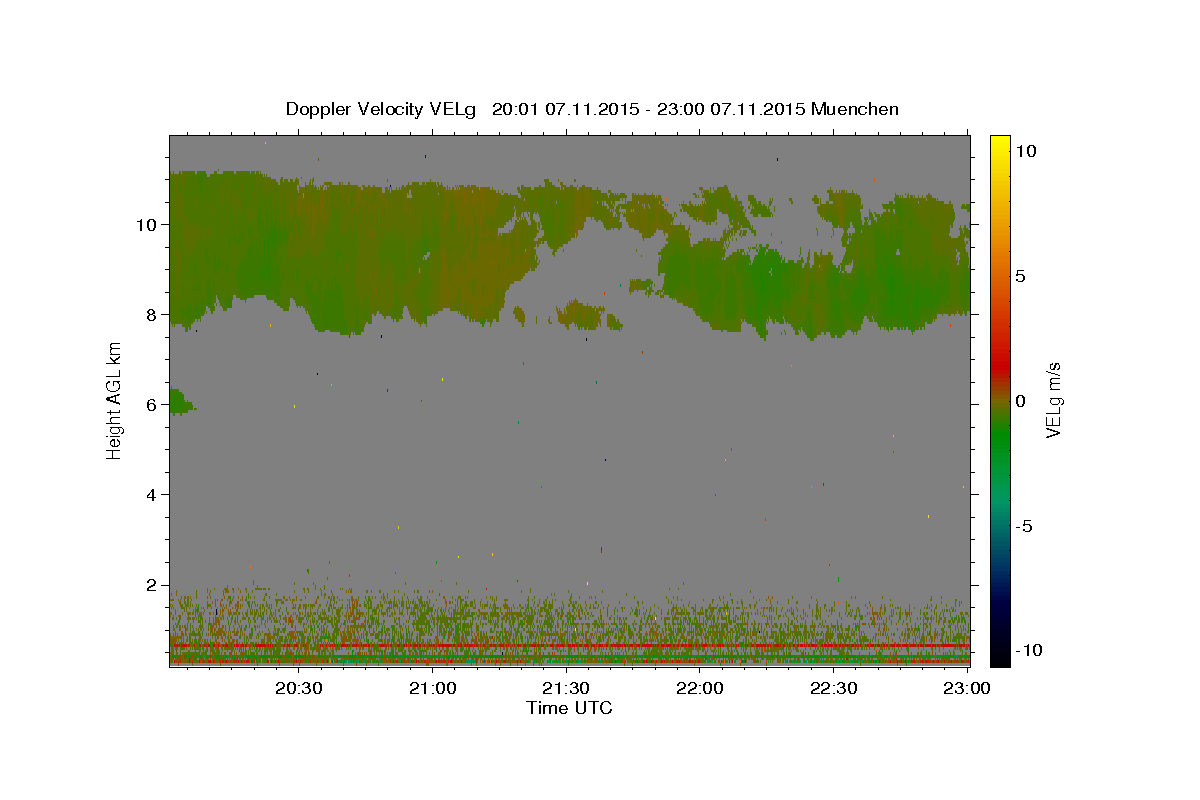Click the 21:00 time tick label

[x=433, y=688]
